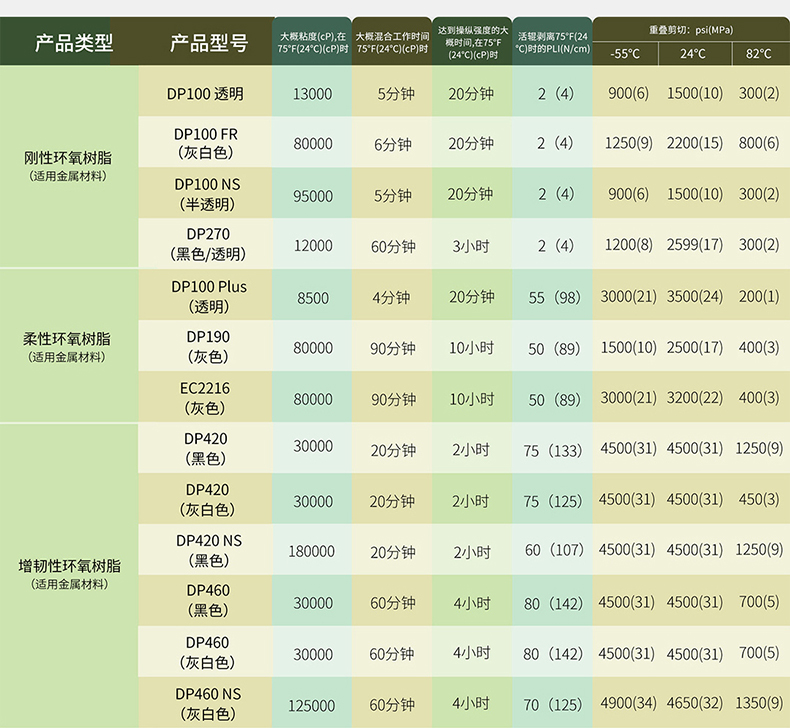This screenshot has height=728, width=790.
Task: Click the -55°C temperature sub-header
Action: (x=625, y=54)
